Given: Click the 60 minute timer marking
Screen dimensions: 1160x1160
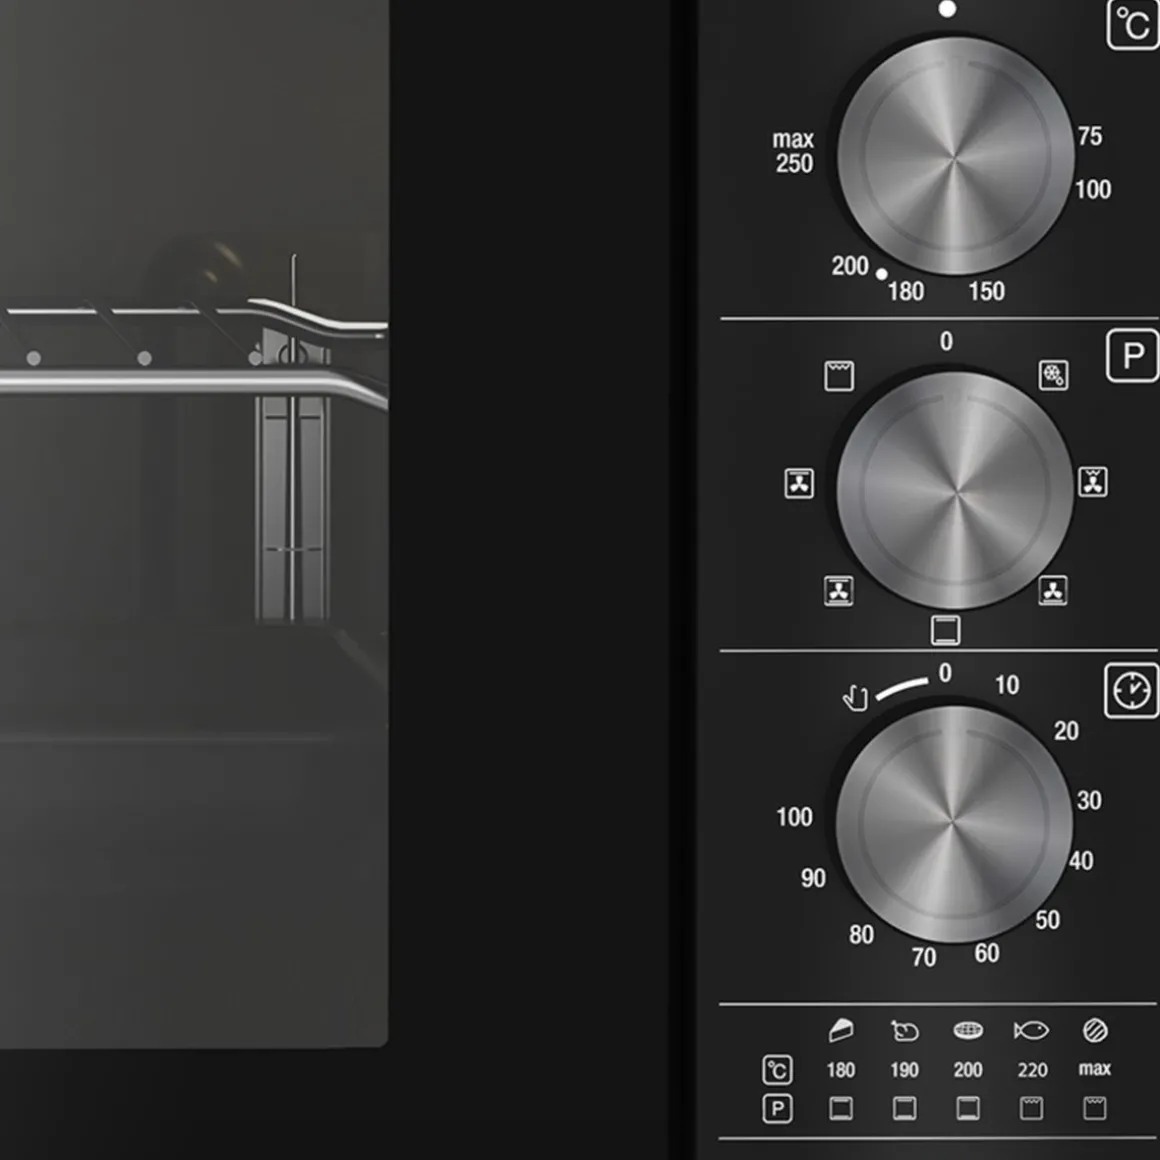Looking at the screenshot, I should [987, 953].
